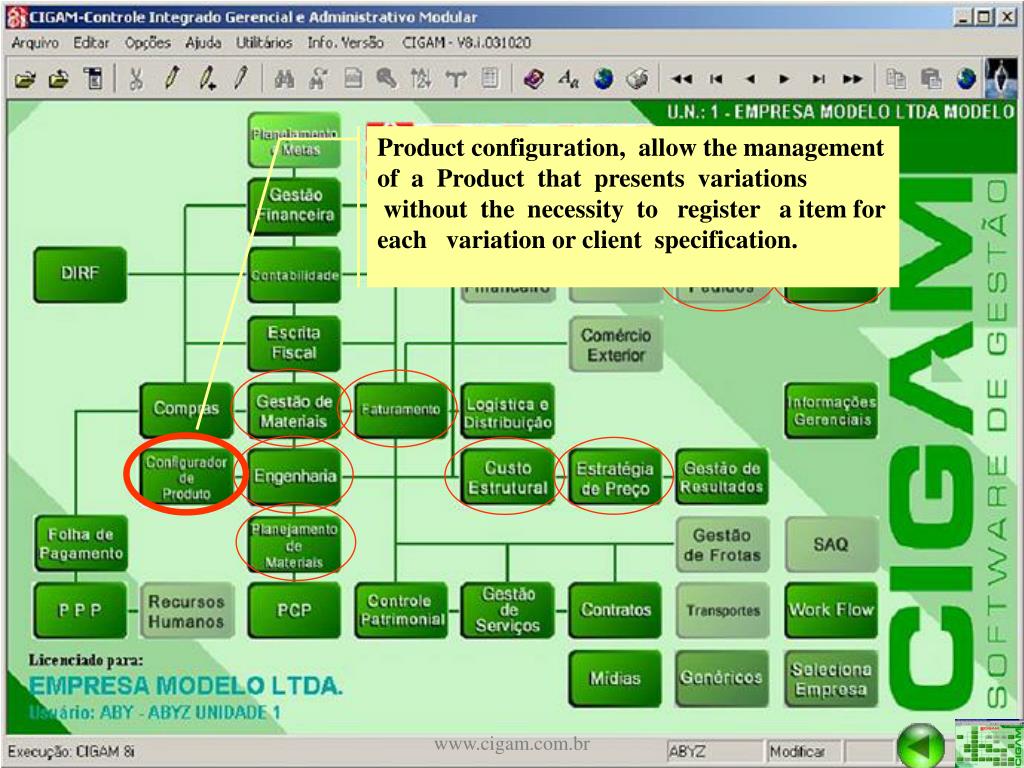Open the Arquivo menu
This screenshot has height=768, width=1024.
coord(35,43)
